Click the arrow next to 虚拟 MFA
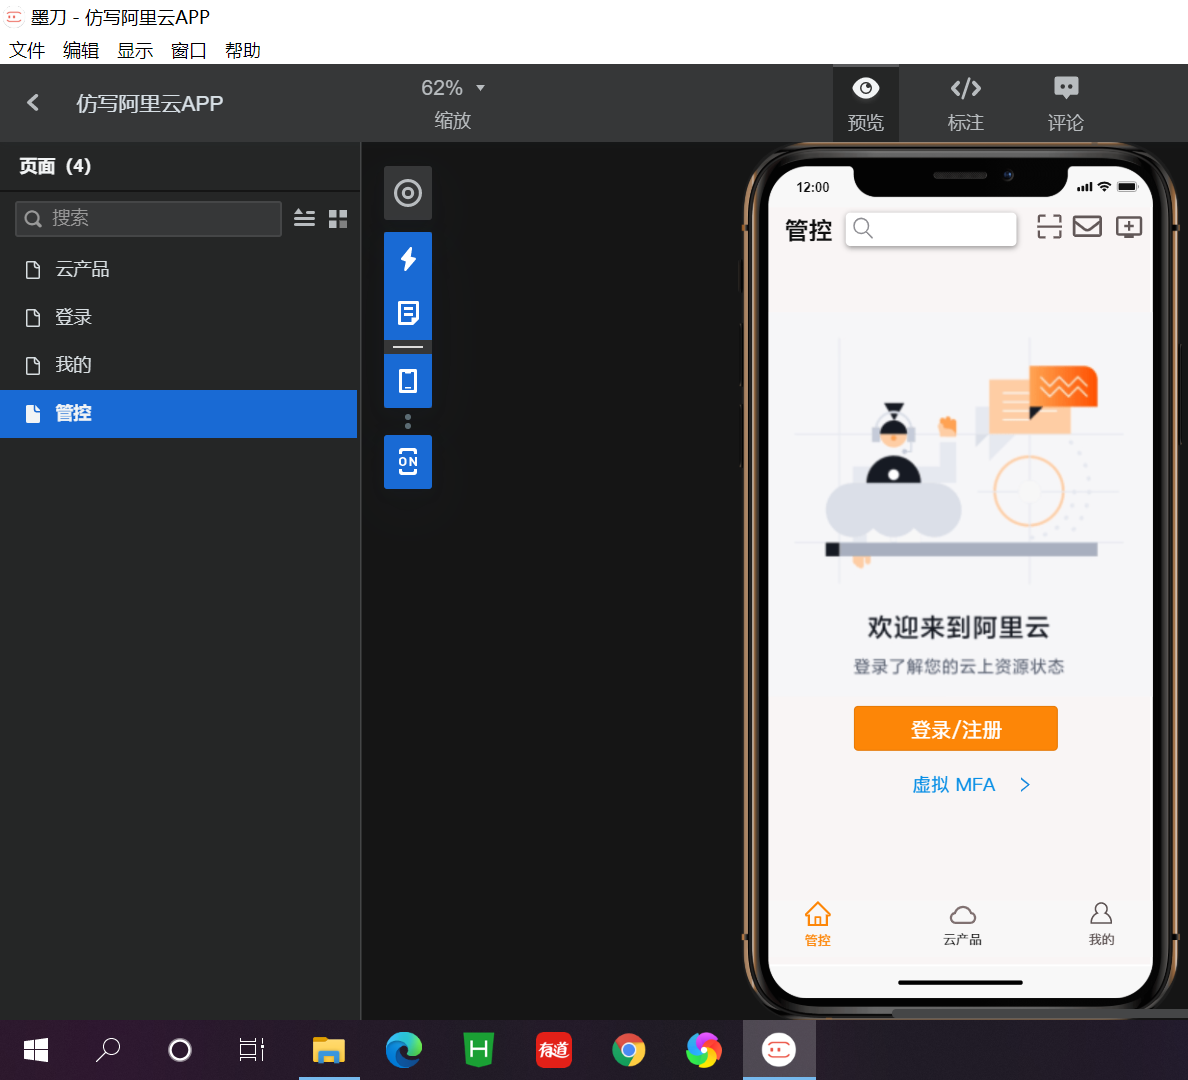Viewport: 1188px width, 1080px height. [x=1024, y=784]
